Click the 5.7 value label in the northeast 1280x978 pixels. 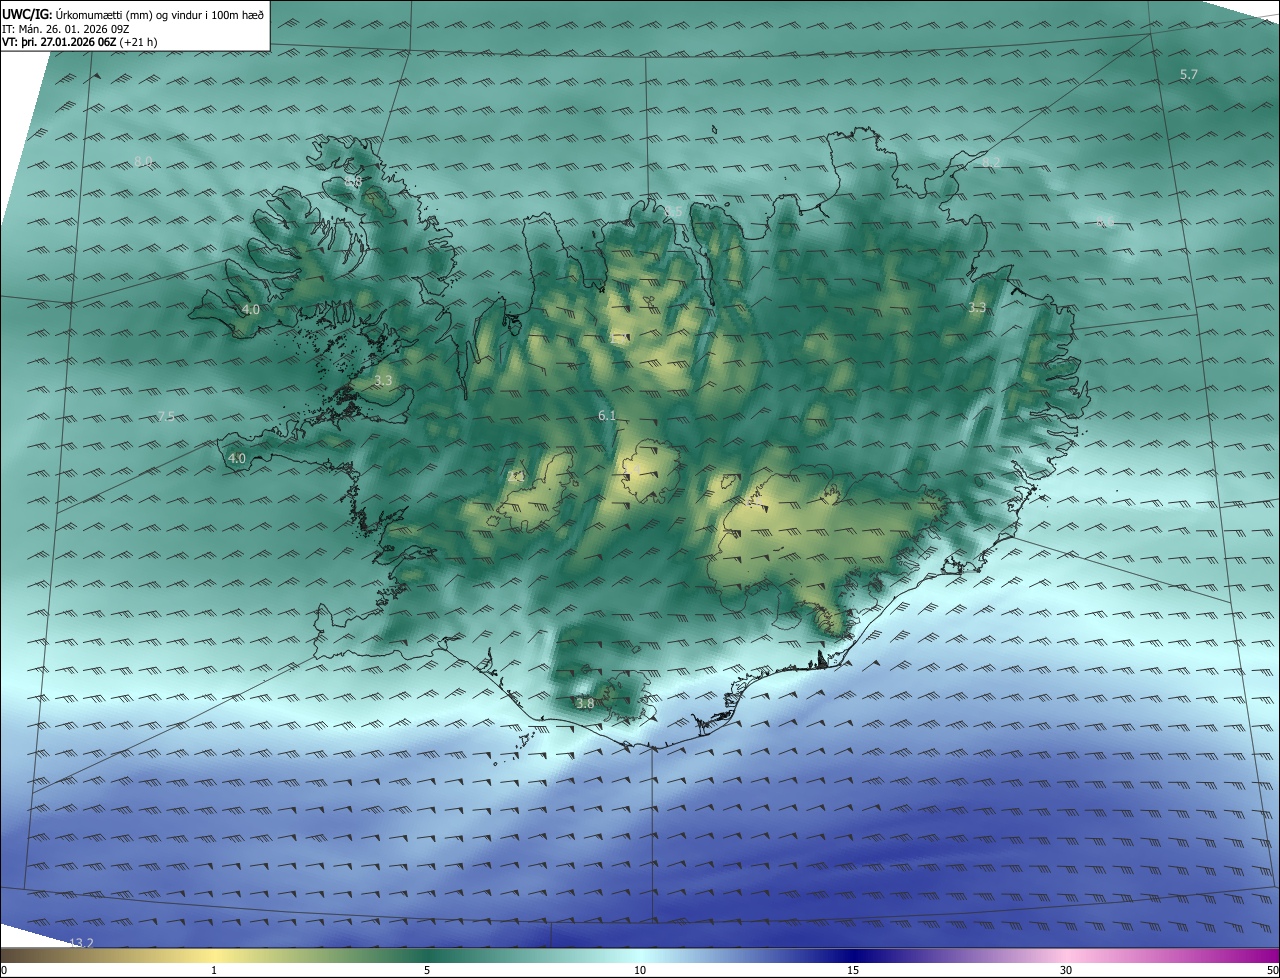1189,75
